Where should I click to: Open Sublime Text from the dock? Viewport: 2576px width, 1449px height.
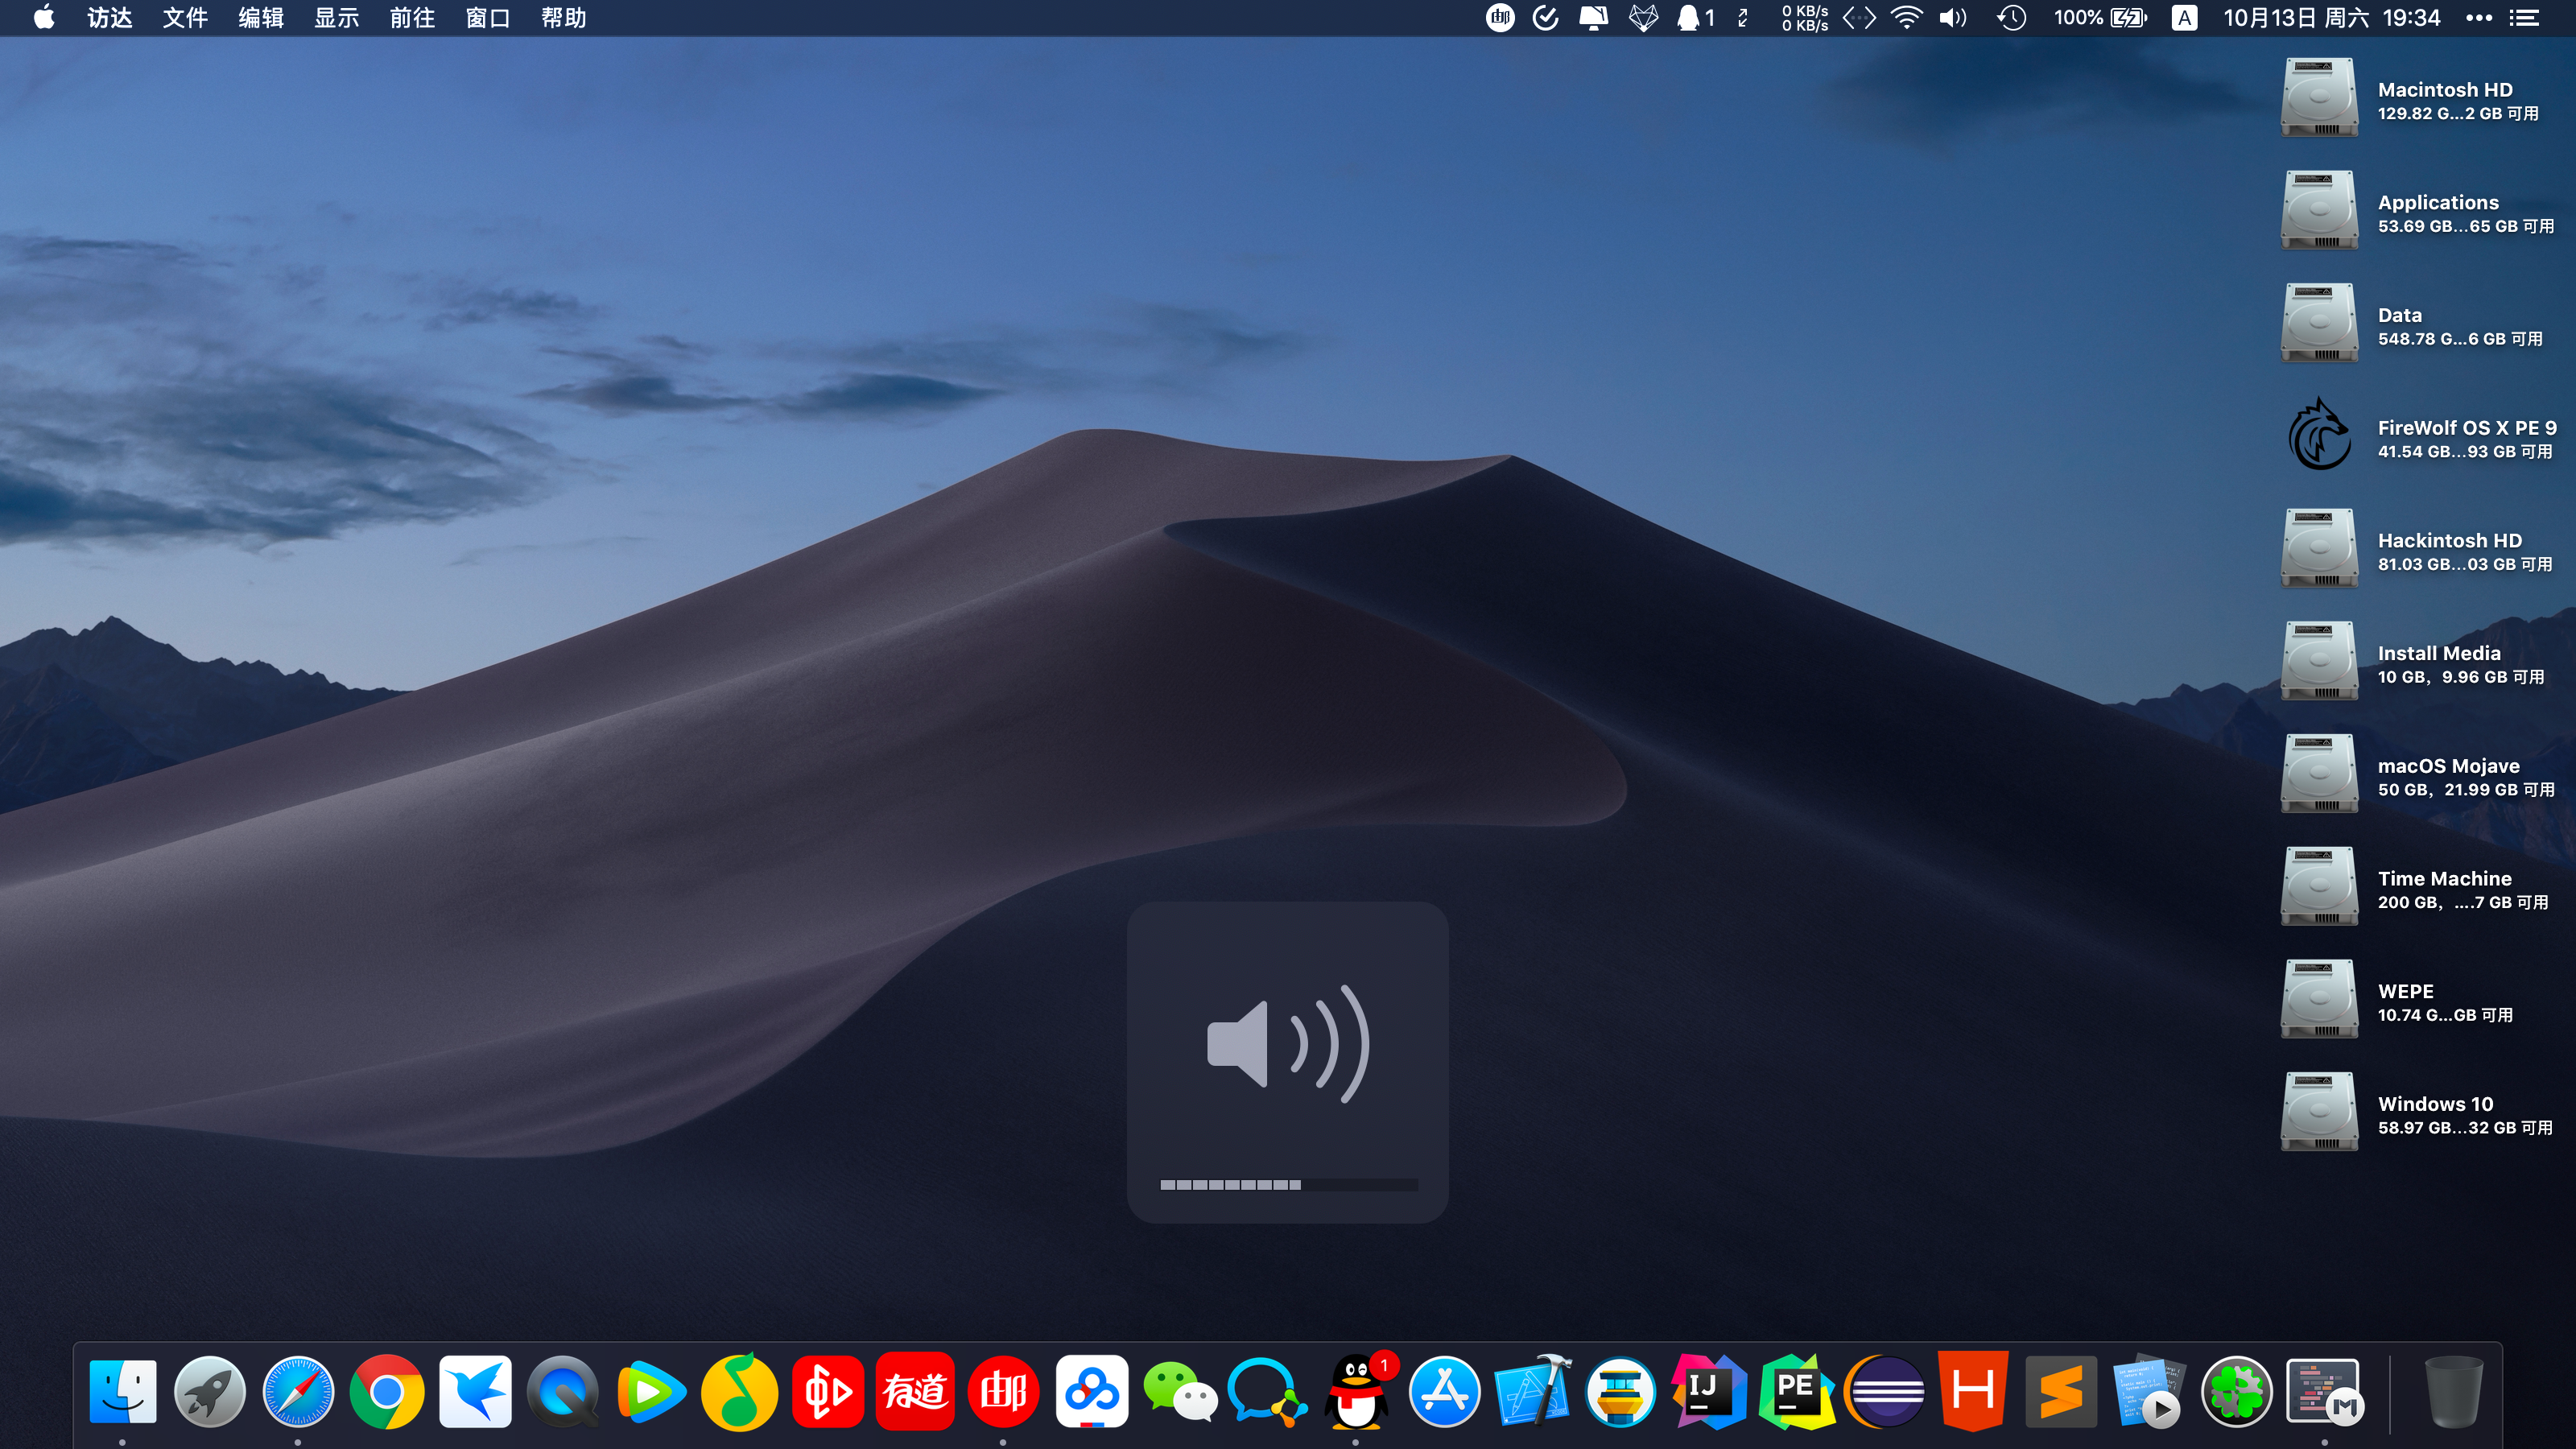[2060, 1391]
